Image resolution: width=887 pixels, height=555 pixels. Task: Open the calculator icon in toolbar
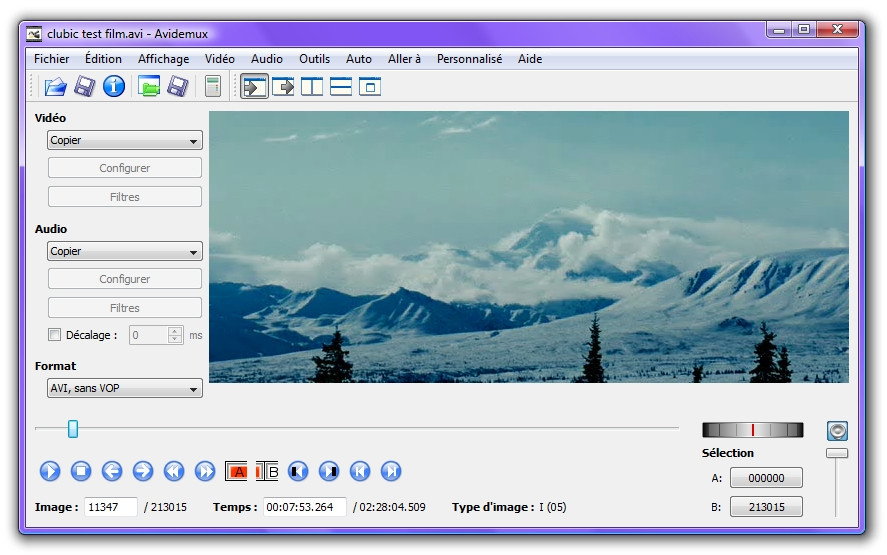pyautogui.click(x=212, y=87)
